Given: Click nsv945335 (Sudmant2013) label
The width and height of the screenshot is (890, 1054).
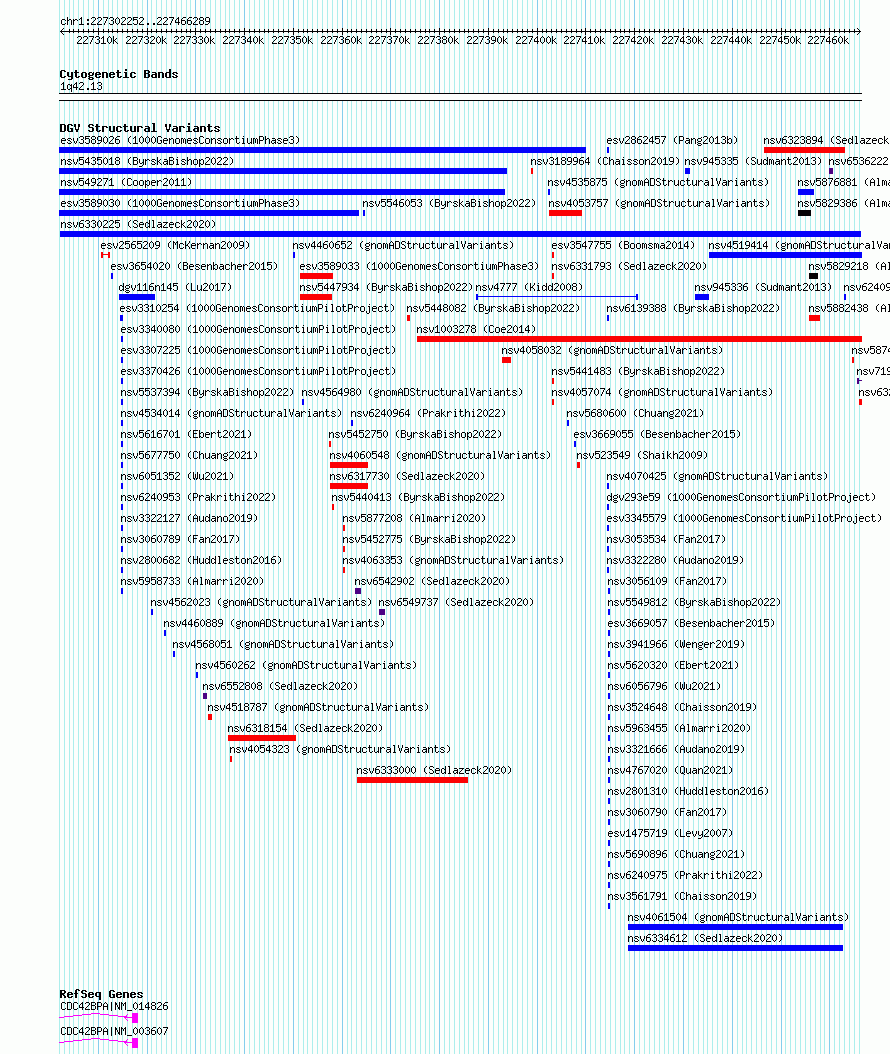Looking at the screenshot, I should [x=753, y=161].
